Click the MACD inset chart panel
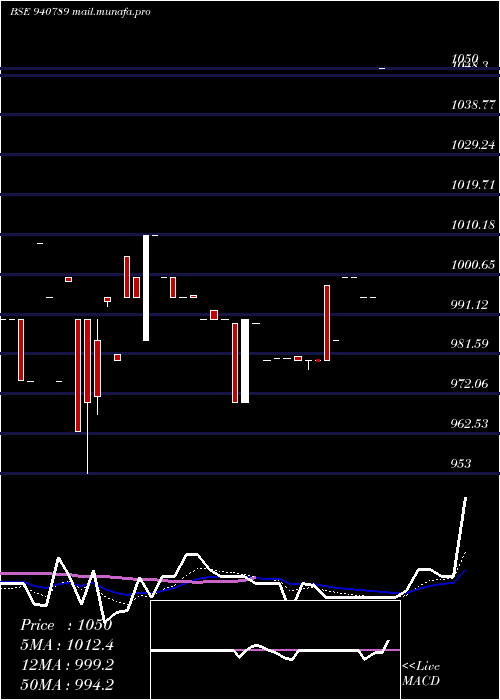 pyautogui.click(x=275, y=650)
